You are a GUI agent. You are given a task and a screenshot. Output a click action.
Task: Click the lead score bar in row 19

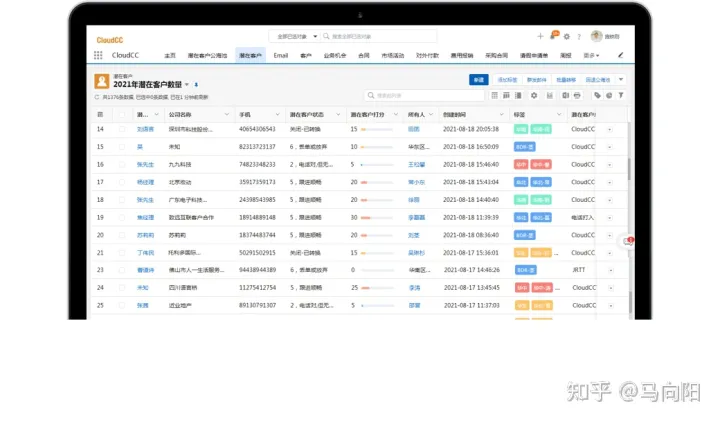click(x=376, y=217)
